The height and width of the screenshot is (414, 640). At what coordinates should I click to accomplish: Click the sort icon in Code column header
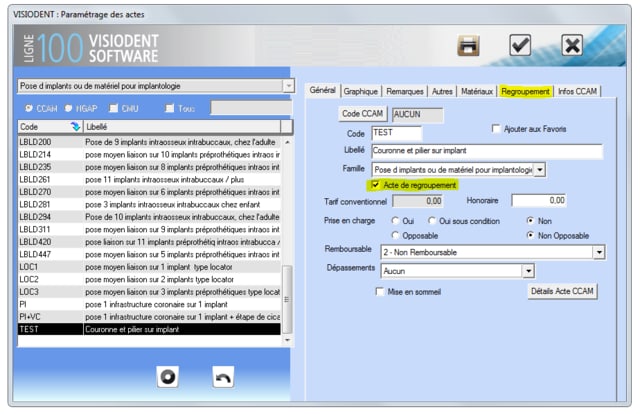tap(75, 128)
